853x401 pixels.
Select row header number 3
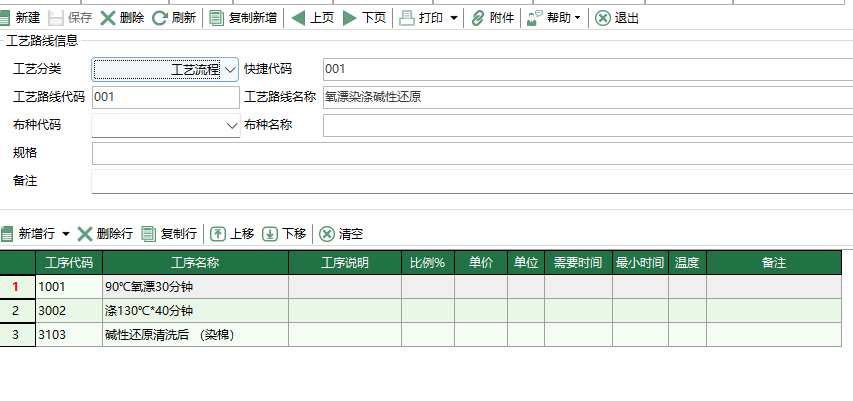pyautogui.click(x=17, y=335)
